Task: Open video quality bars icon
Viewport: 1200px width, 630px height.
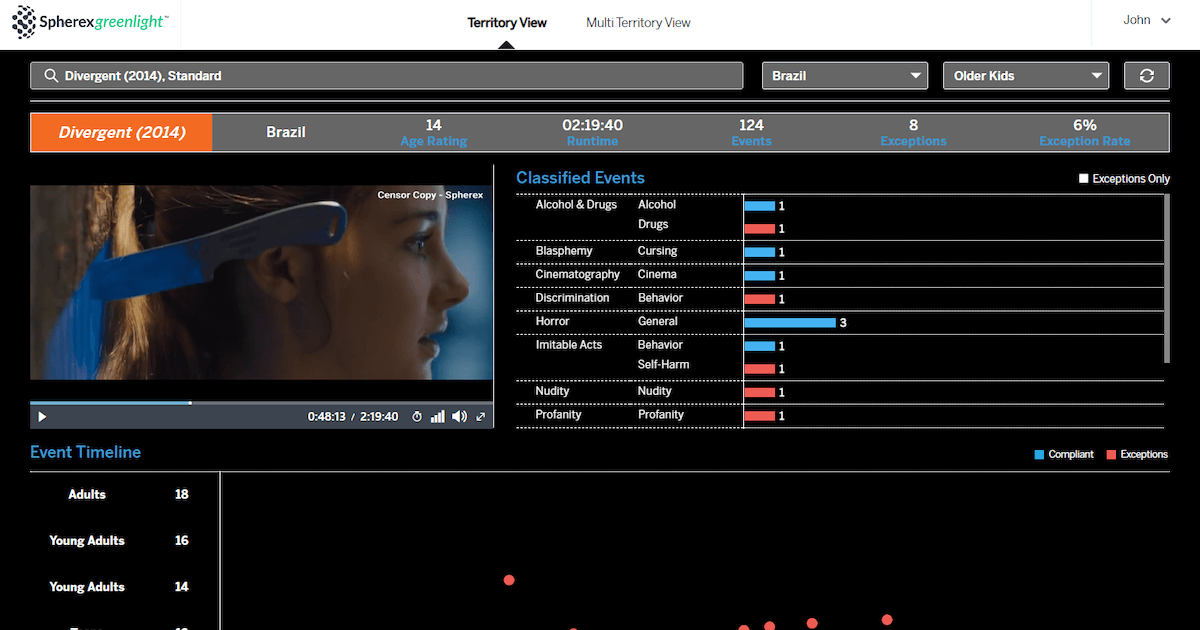Action: 437,416
